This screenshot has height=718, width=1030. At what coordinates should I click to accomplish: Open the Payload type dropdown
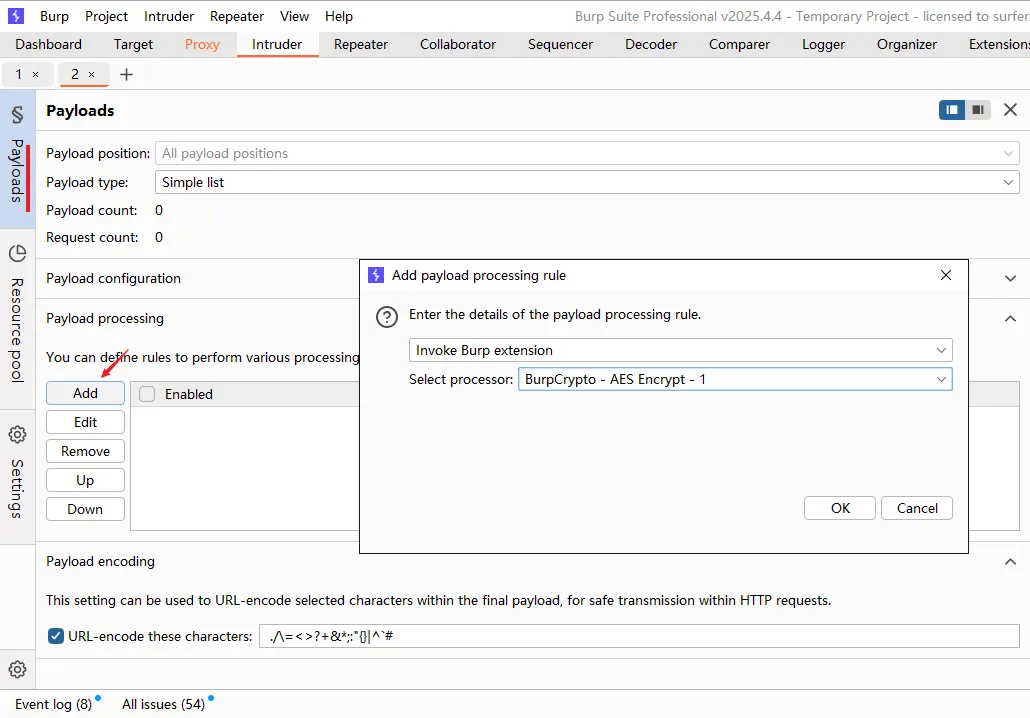[x=587, y=182]
